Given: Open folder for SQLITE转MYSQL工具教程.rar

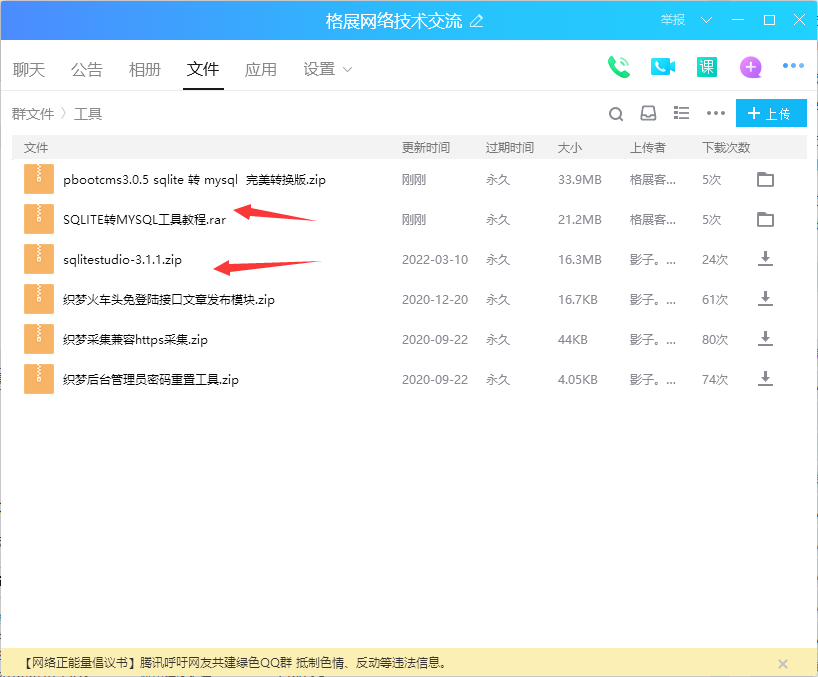Looking at the screenshot, I should coord(765,219).
